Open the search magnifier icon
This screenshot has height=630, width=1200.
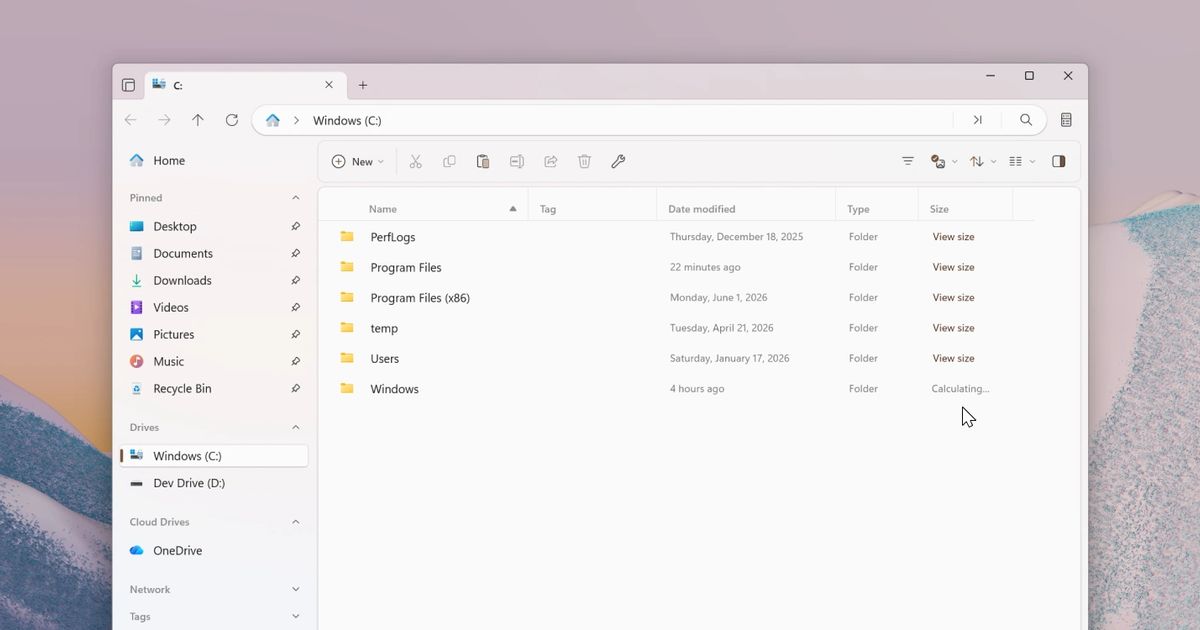pos(1026,120)
